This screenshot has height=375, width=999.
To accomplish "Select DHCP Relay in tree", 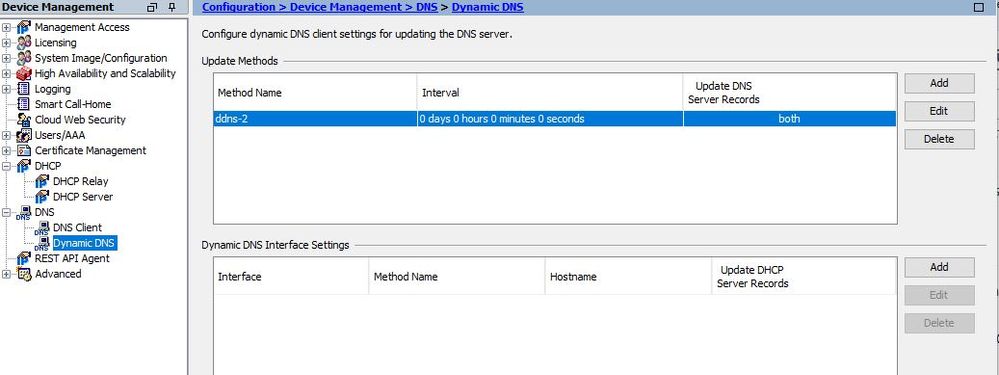I will (x=81, y=181).
